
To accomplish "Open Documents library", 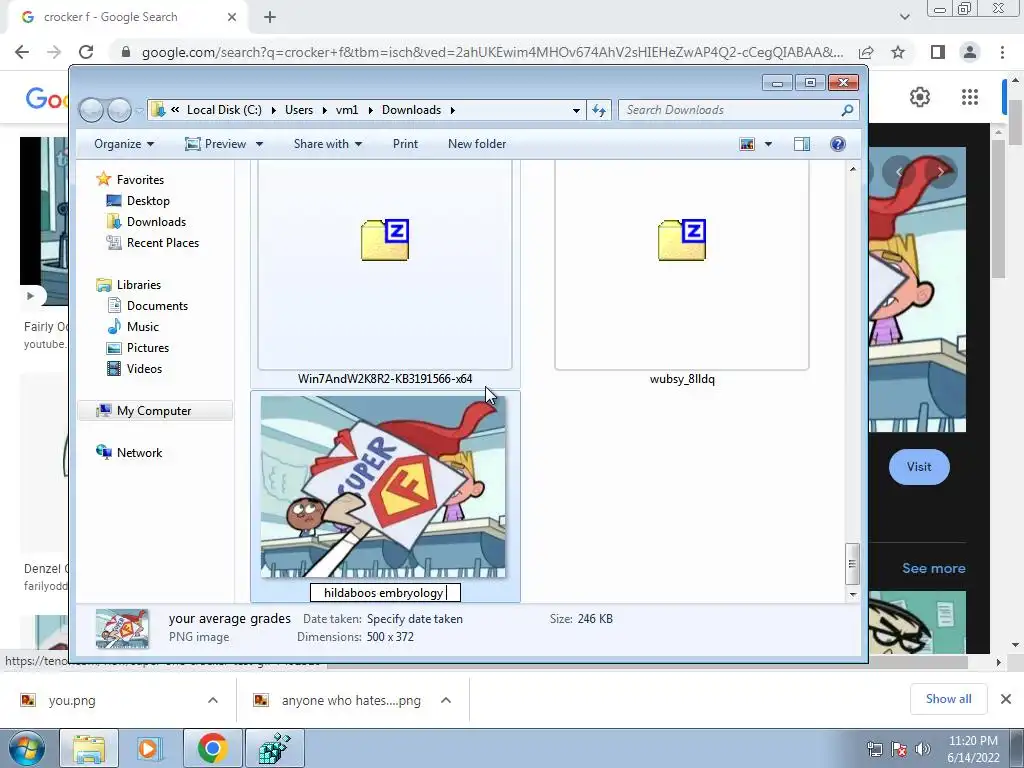I will [x=157, y=306].
